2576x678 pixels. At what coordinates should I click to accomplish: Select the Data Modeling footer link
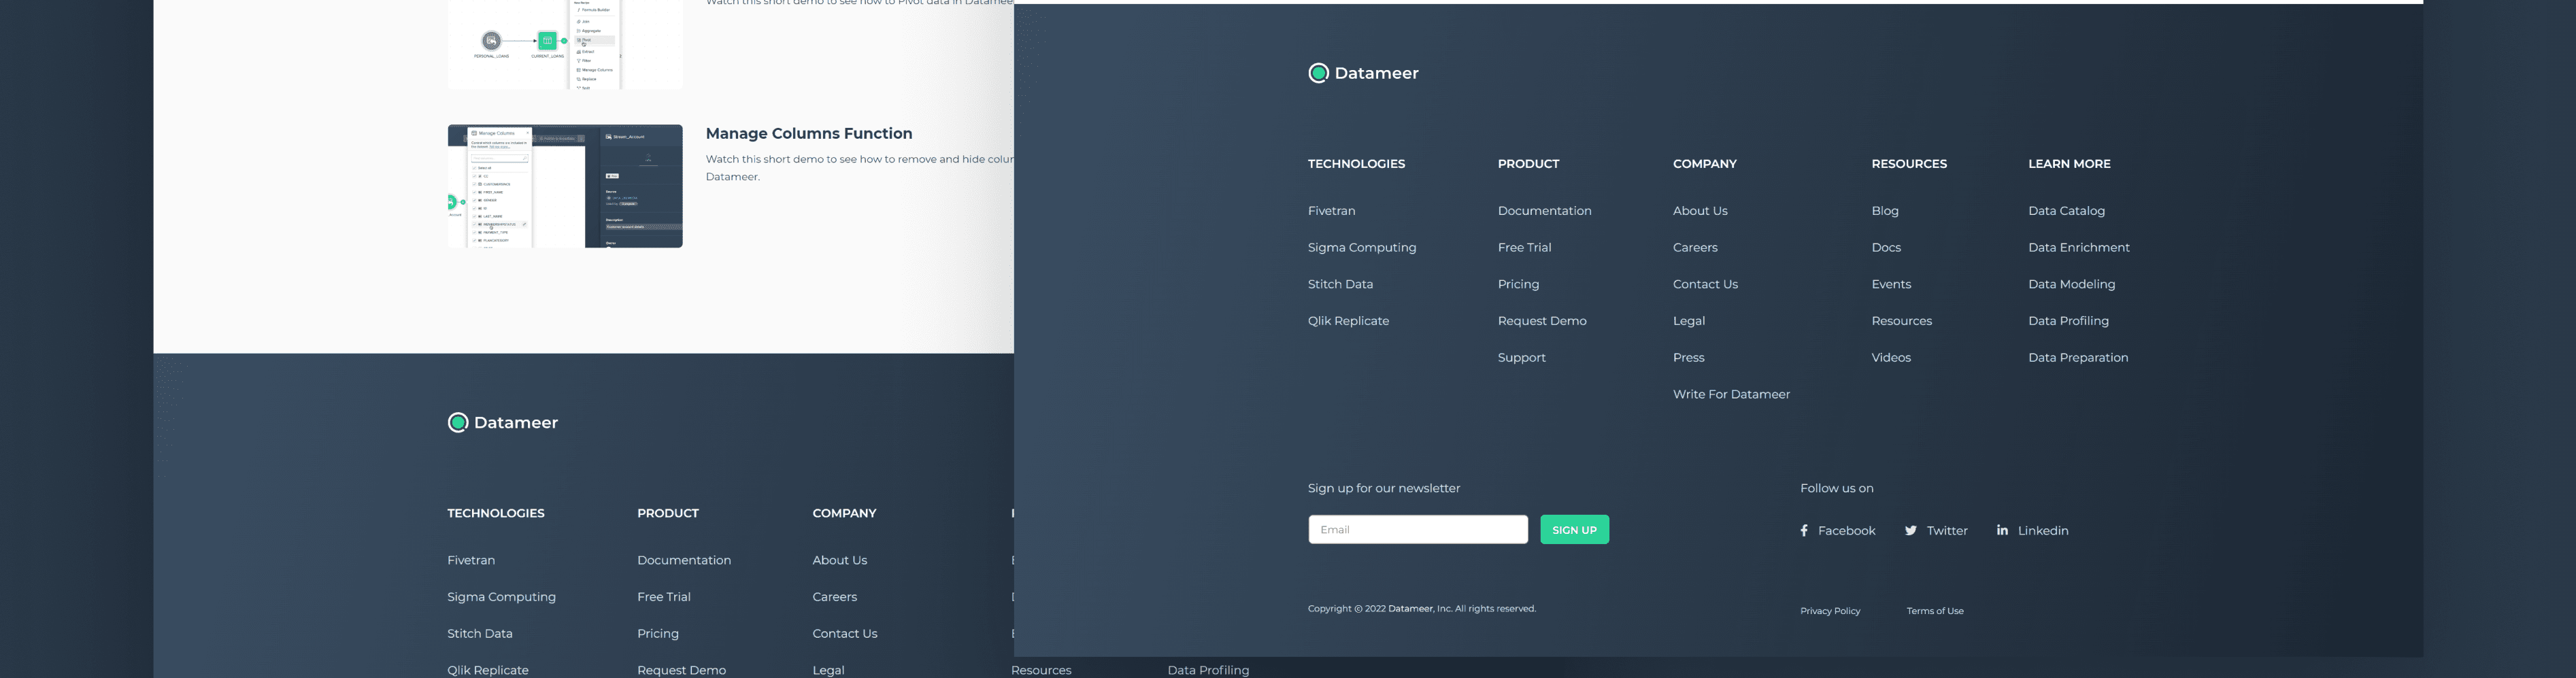pyautogui.click(x=2071, y=285)
